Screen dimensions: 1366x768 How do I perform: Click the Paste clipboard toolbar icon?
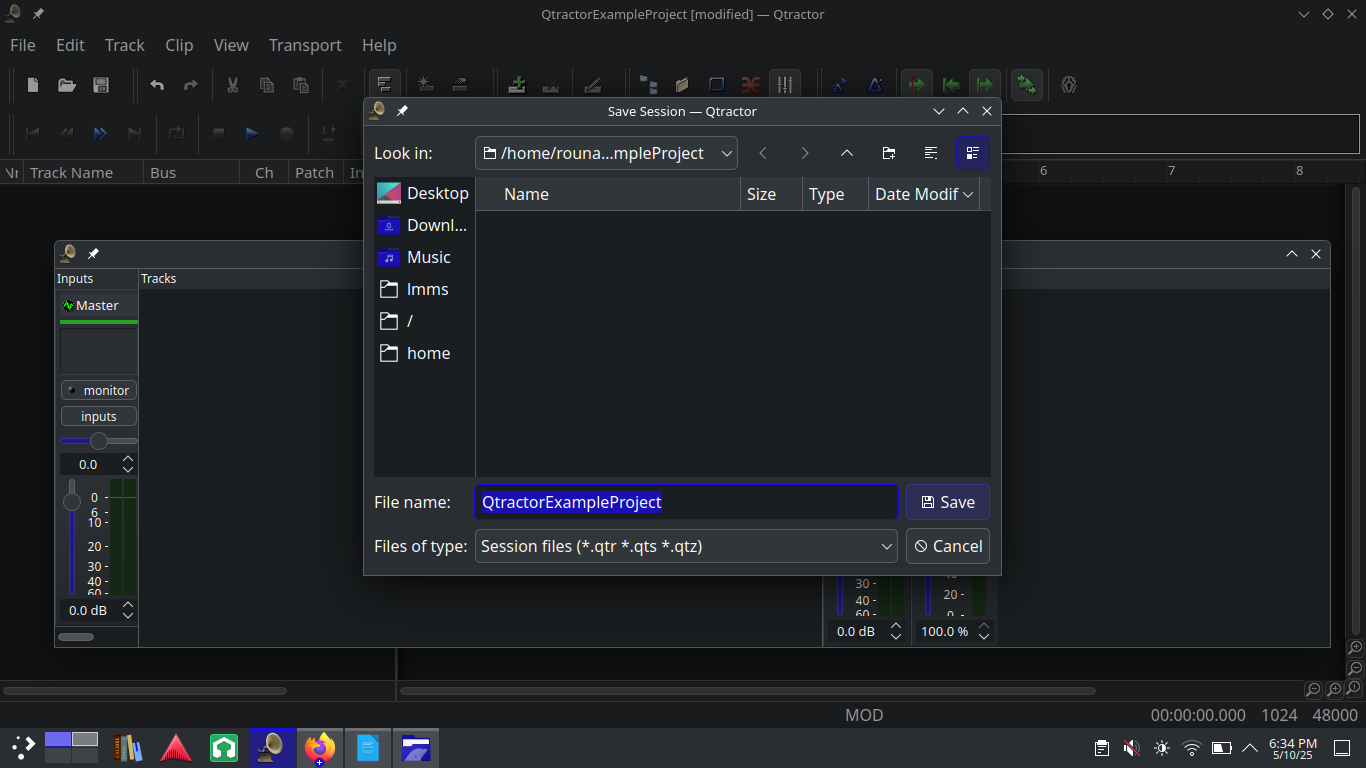(x=300, y=85)
